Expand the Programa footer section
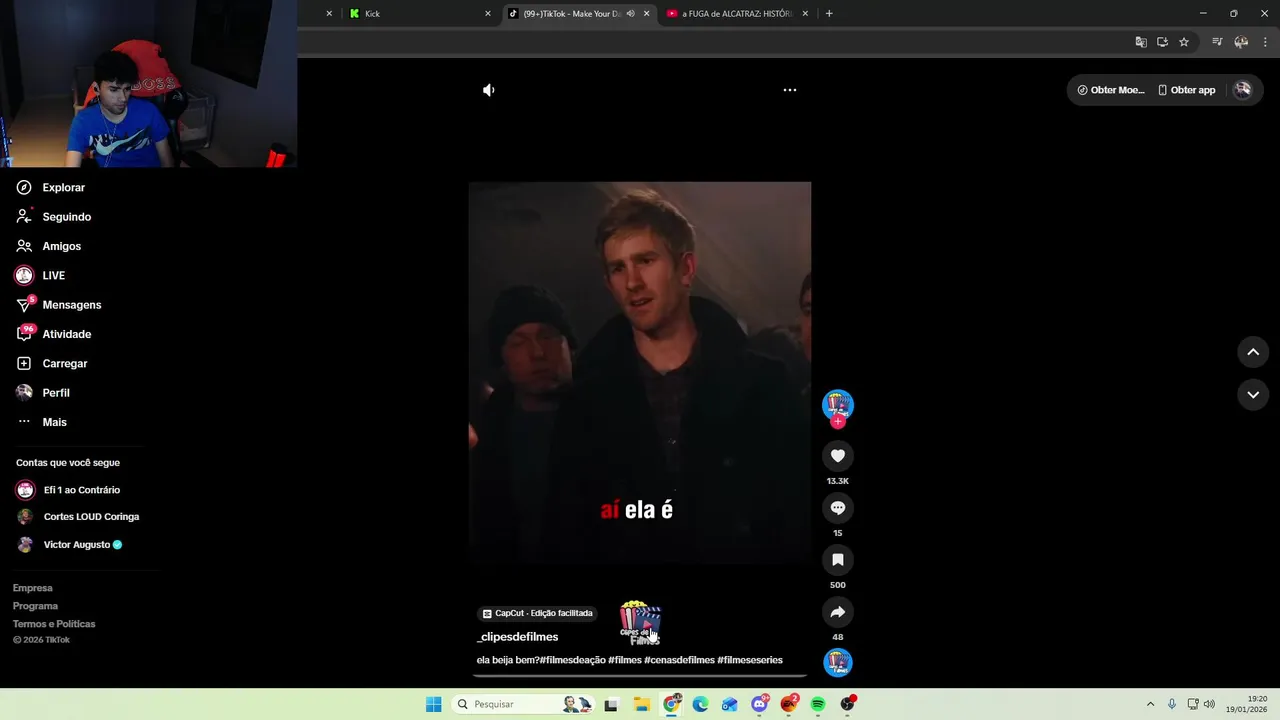1280x720 pixels. point(36,606)
